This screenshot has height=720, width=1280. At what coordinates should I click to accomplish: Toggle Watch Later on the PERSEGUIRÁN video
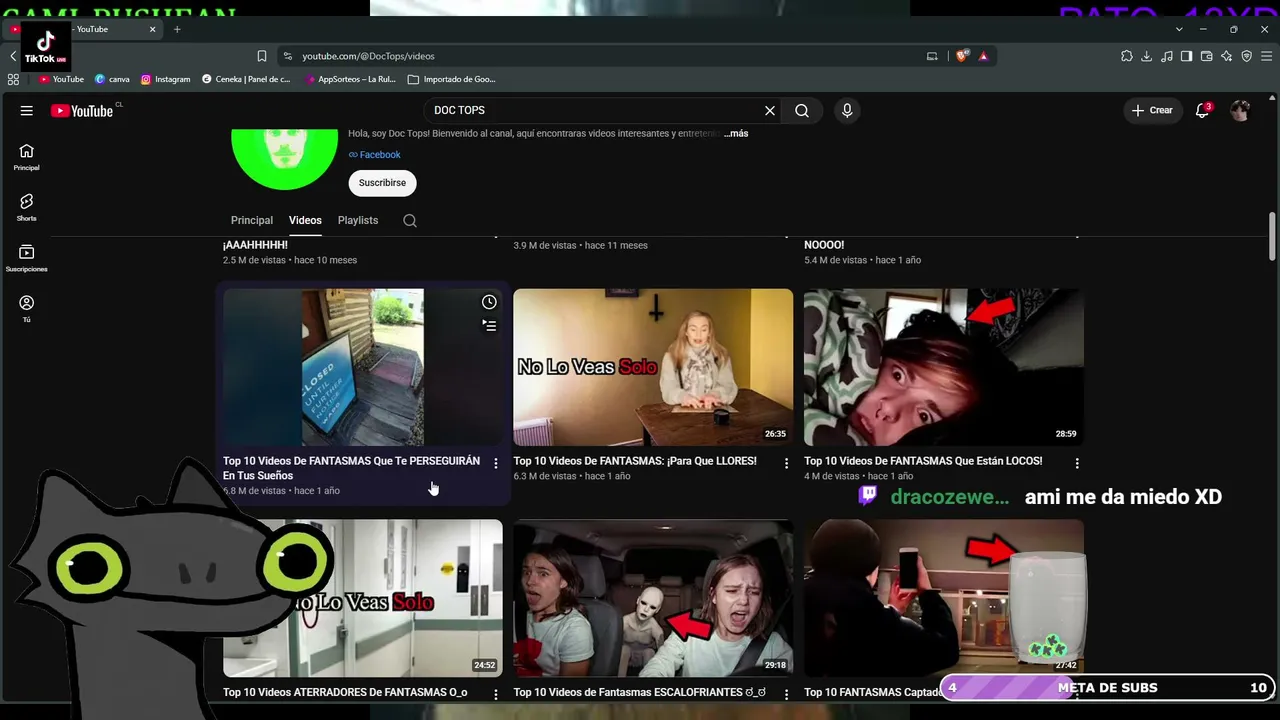tap(489, 302)
